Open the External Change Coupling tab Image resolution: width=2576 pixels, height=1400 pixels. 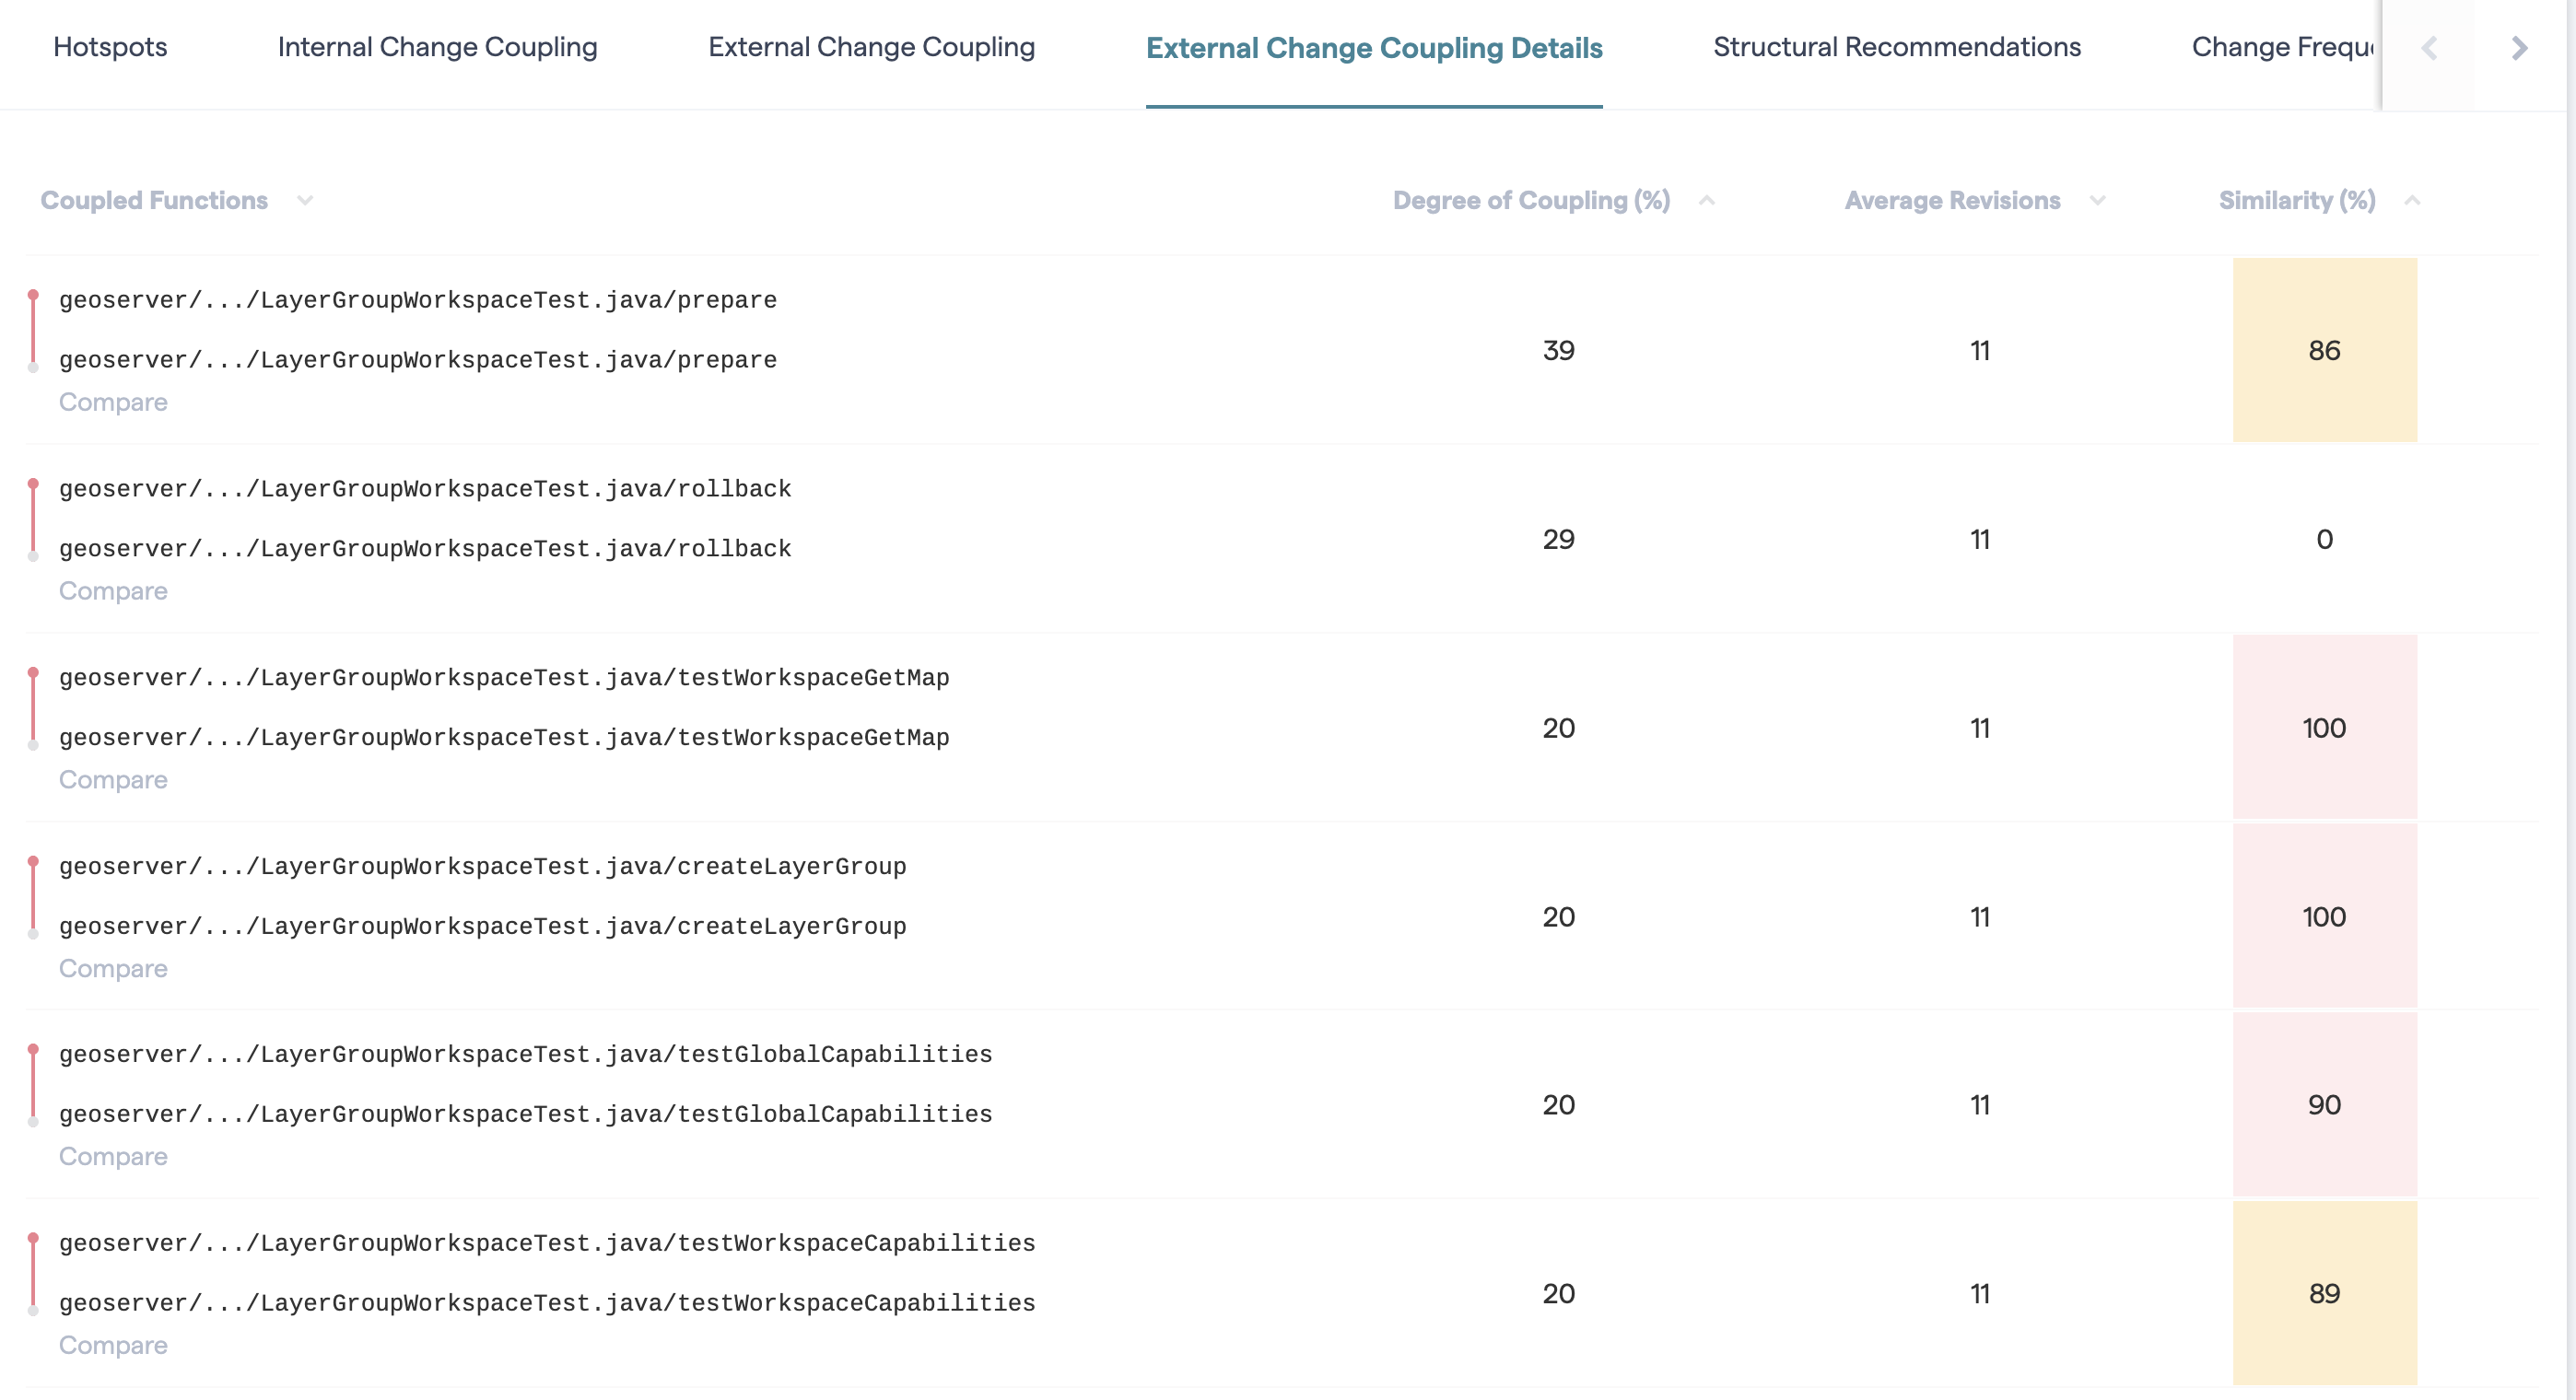[871, 47]
